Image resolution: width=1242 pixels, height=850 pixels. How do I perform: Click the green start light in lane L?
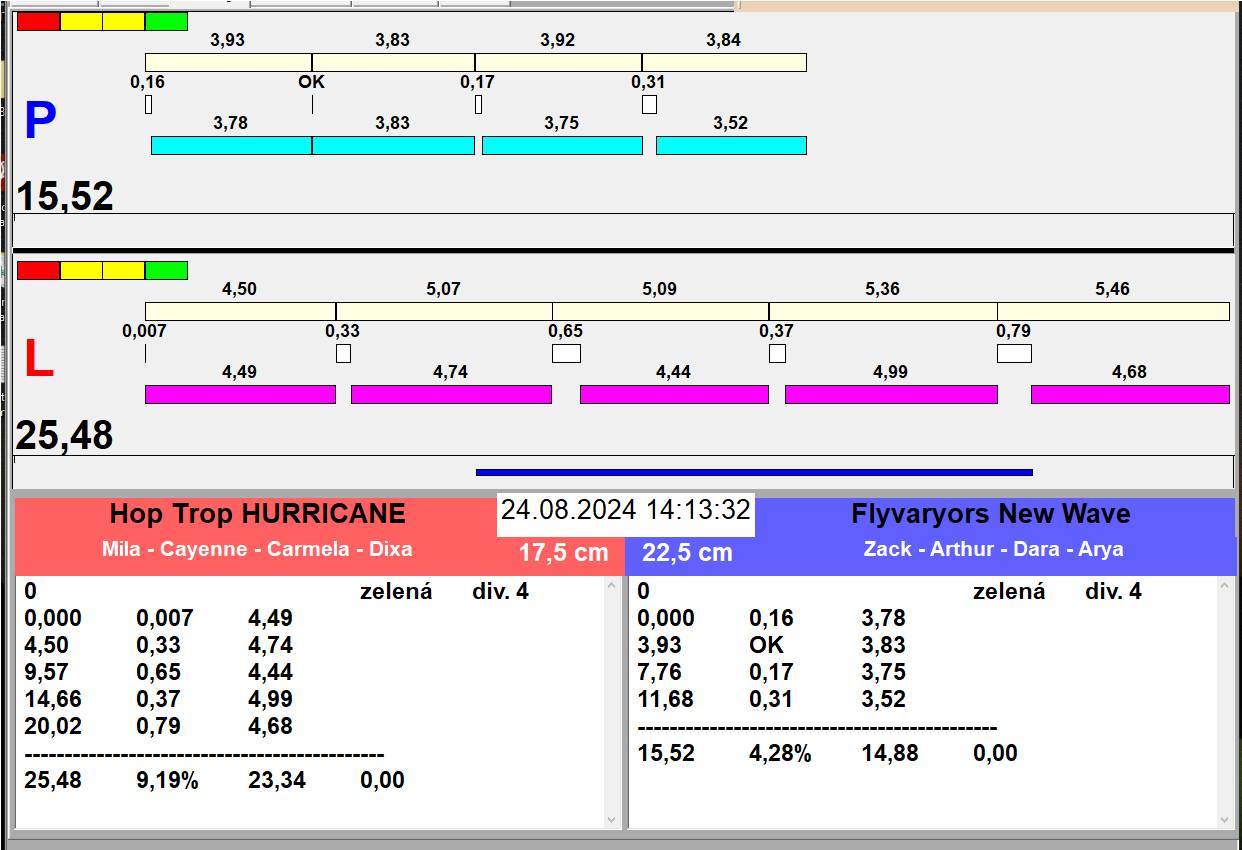(x=166, y=270)
